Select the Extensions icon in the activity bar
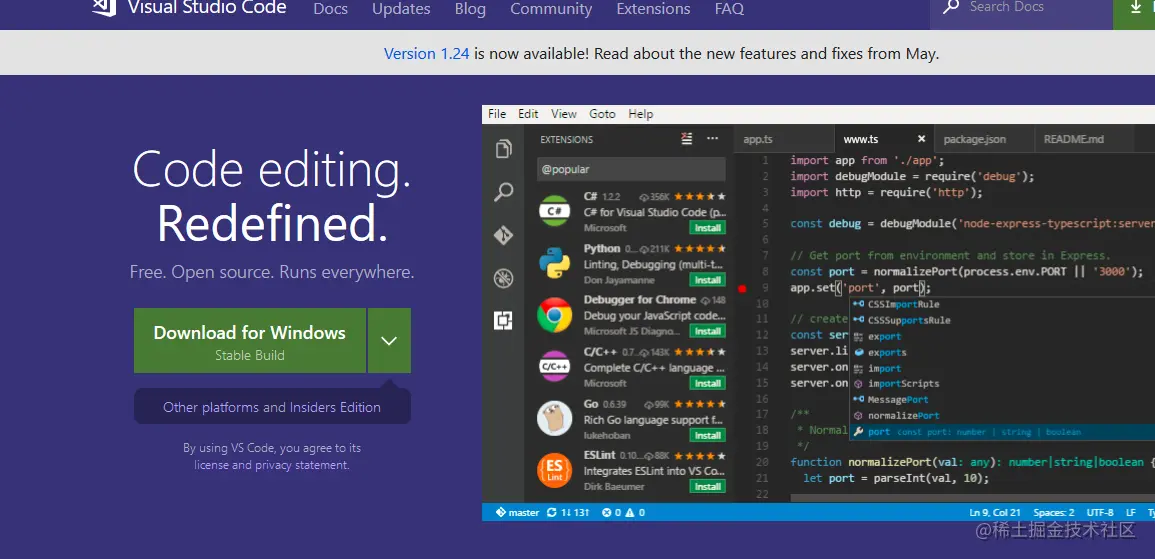 [504, 320]
